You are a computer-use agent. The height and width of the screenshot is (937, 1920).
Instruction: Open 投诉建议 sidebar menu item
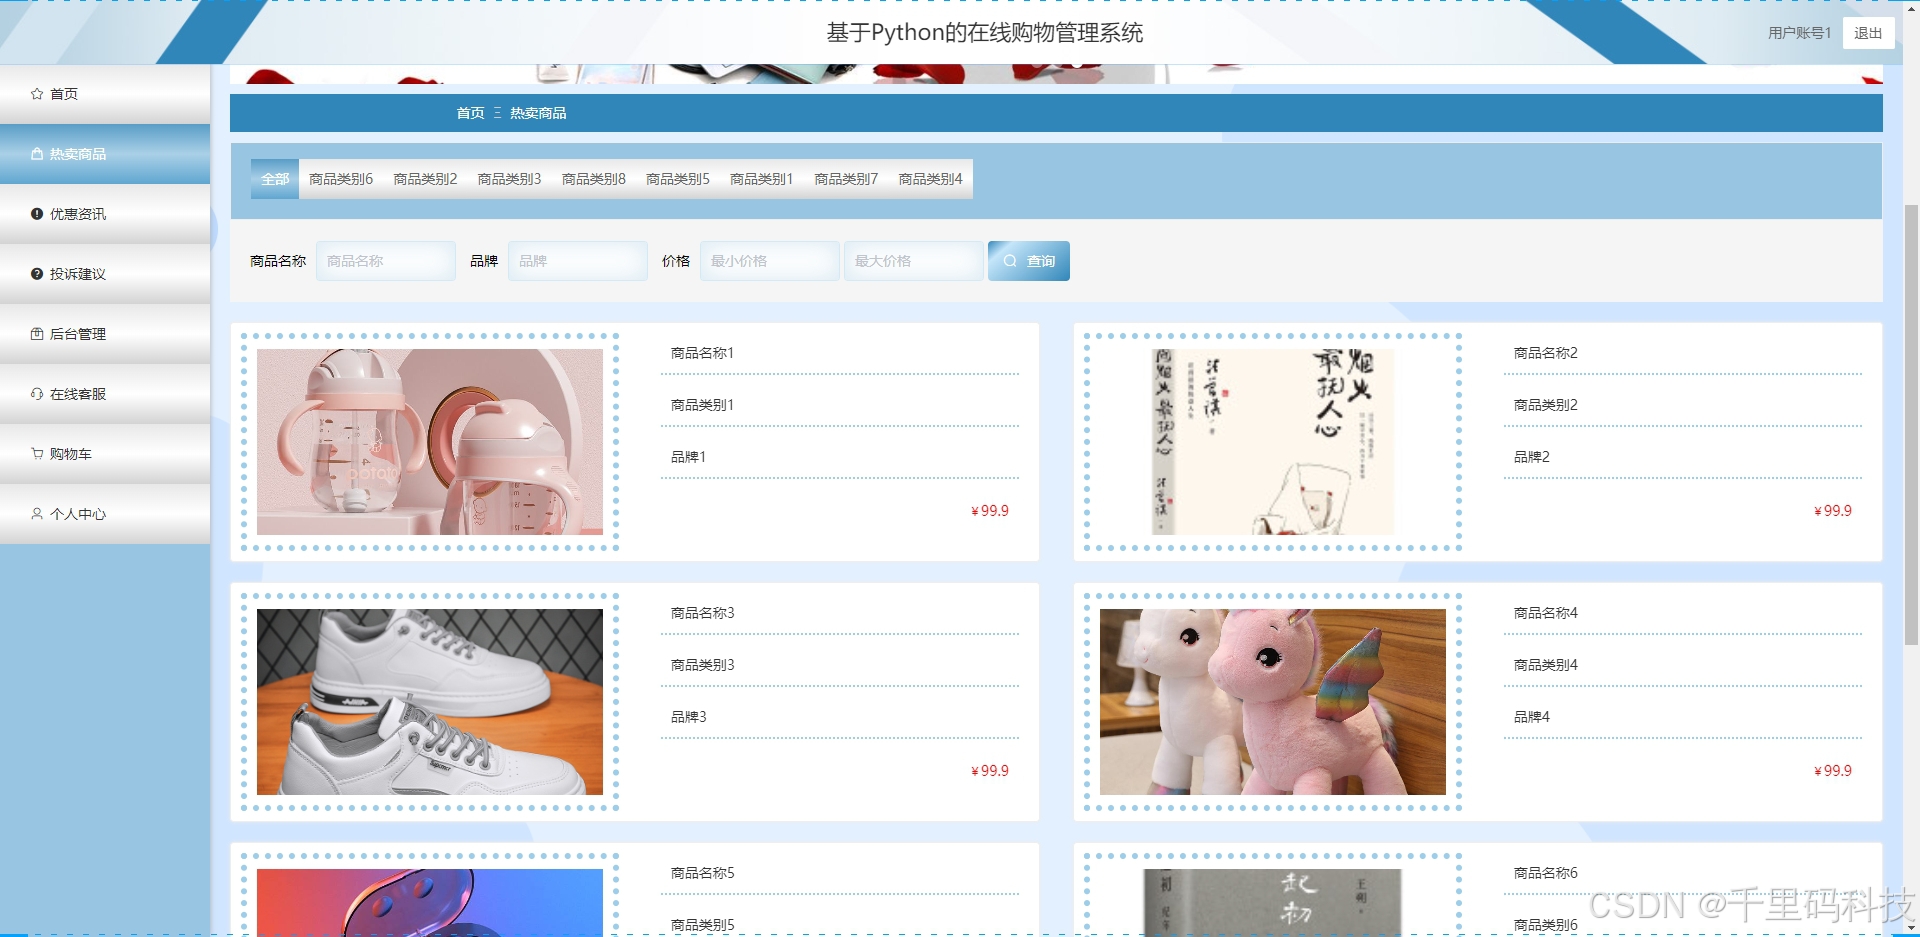[105, 274]
